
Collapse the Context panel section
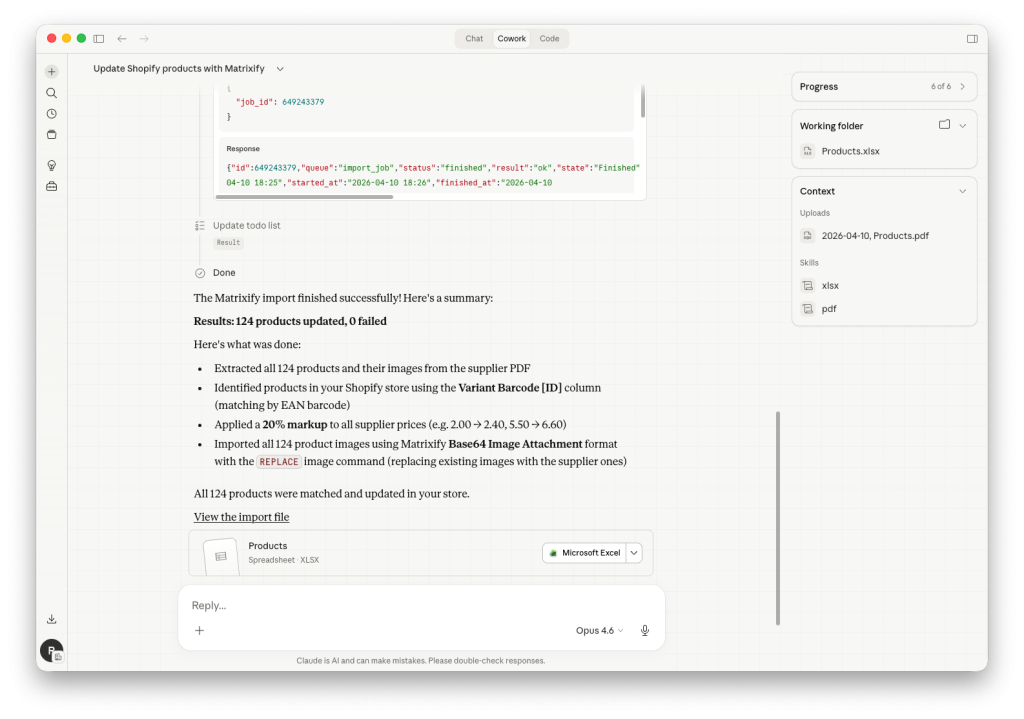pos(963,191)
